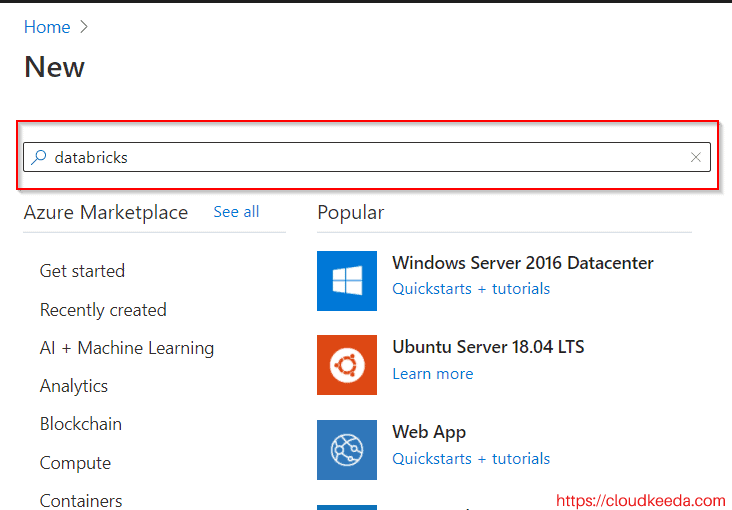The image size is (732, 510).
Task: Click Ubuntu Server Learn more link
Action: [433, 374]
